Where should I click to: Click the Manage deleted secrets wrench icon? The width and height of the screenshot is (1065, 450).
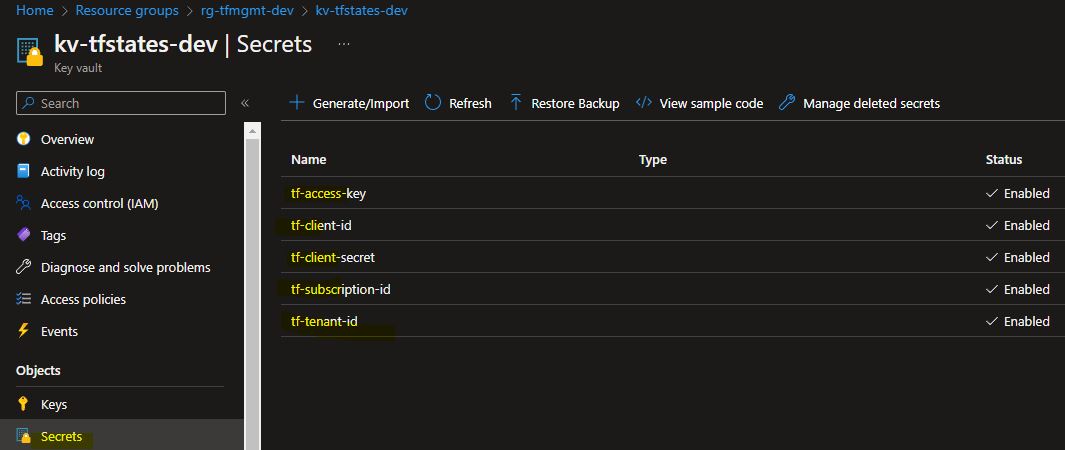click(x=787, y=102)
